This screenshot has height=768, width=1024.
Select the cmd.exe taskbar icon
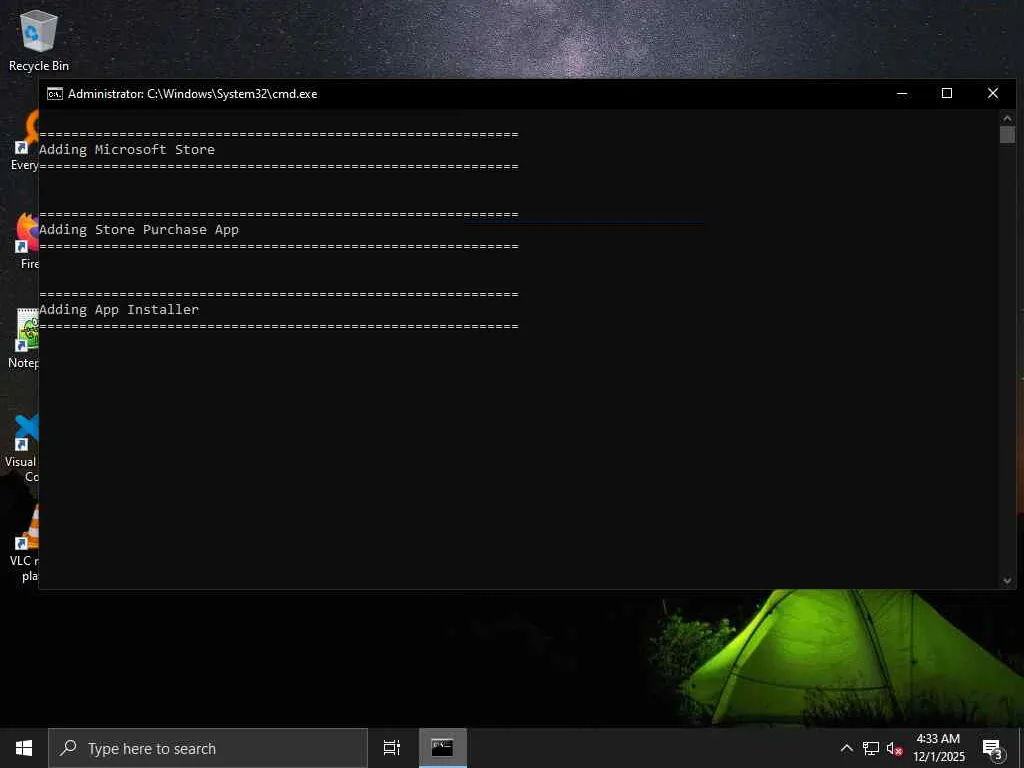[x=442, y=748]
